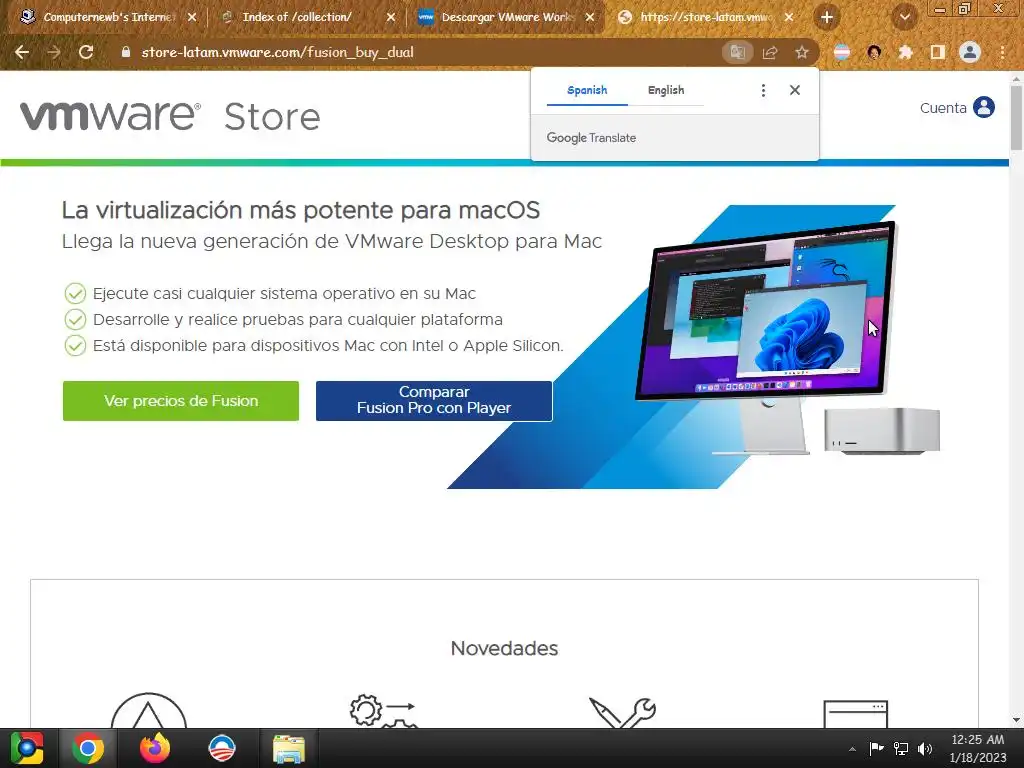Click the address bar URL field
Screen dimensions: 1024x768
pyautogui.click(x=418, y=52)
